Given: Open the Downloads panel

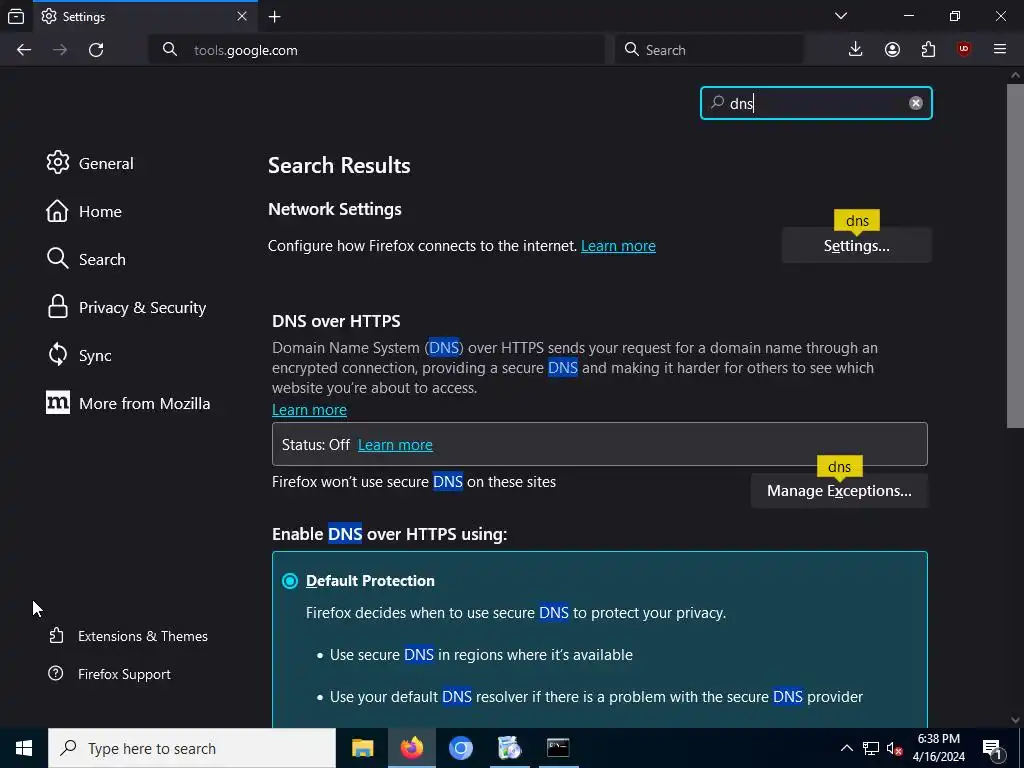Looking at the screenshot, I should pyautogui.click(x=856, y=50).
